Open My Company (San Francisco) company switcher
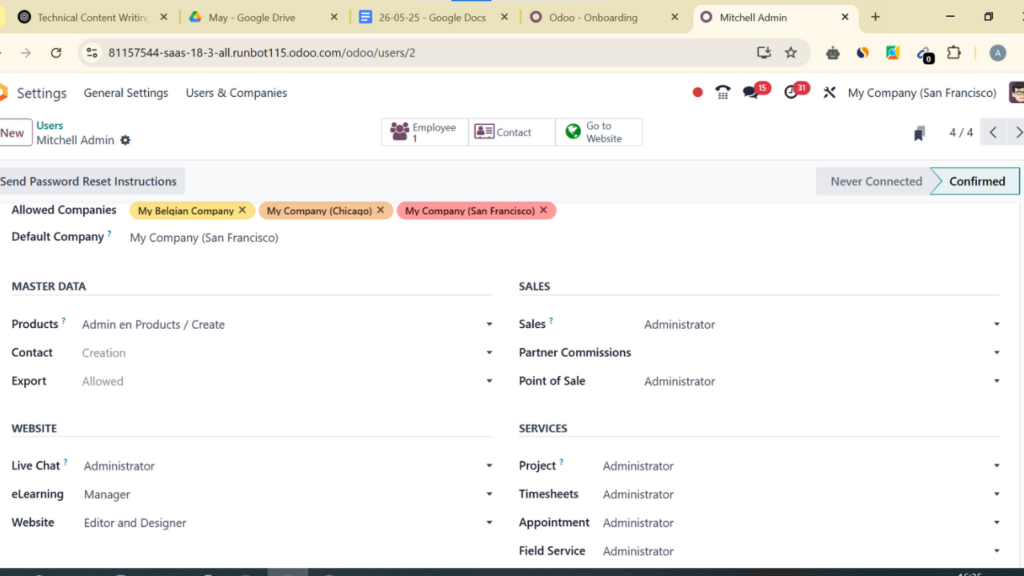The width and height of the screenshot is (1024, 576). (x=922, y=93)
